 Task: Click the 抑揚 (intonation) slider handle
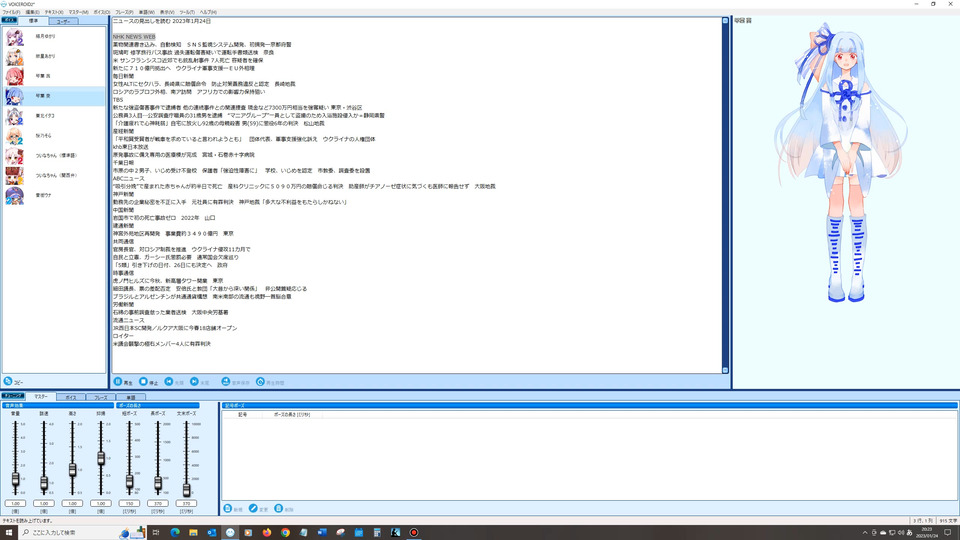[x=101, y=458]
